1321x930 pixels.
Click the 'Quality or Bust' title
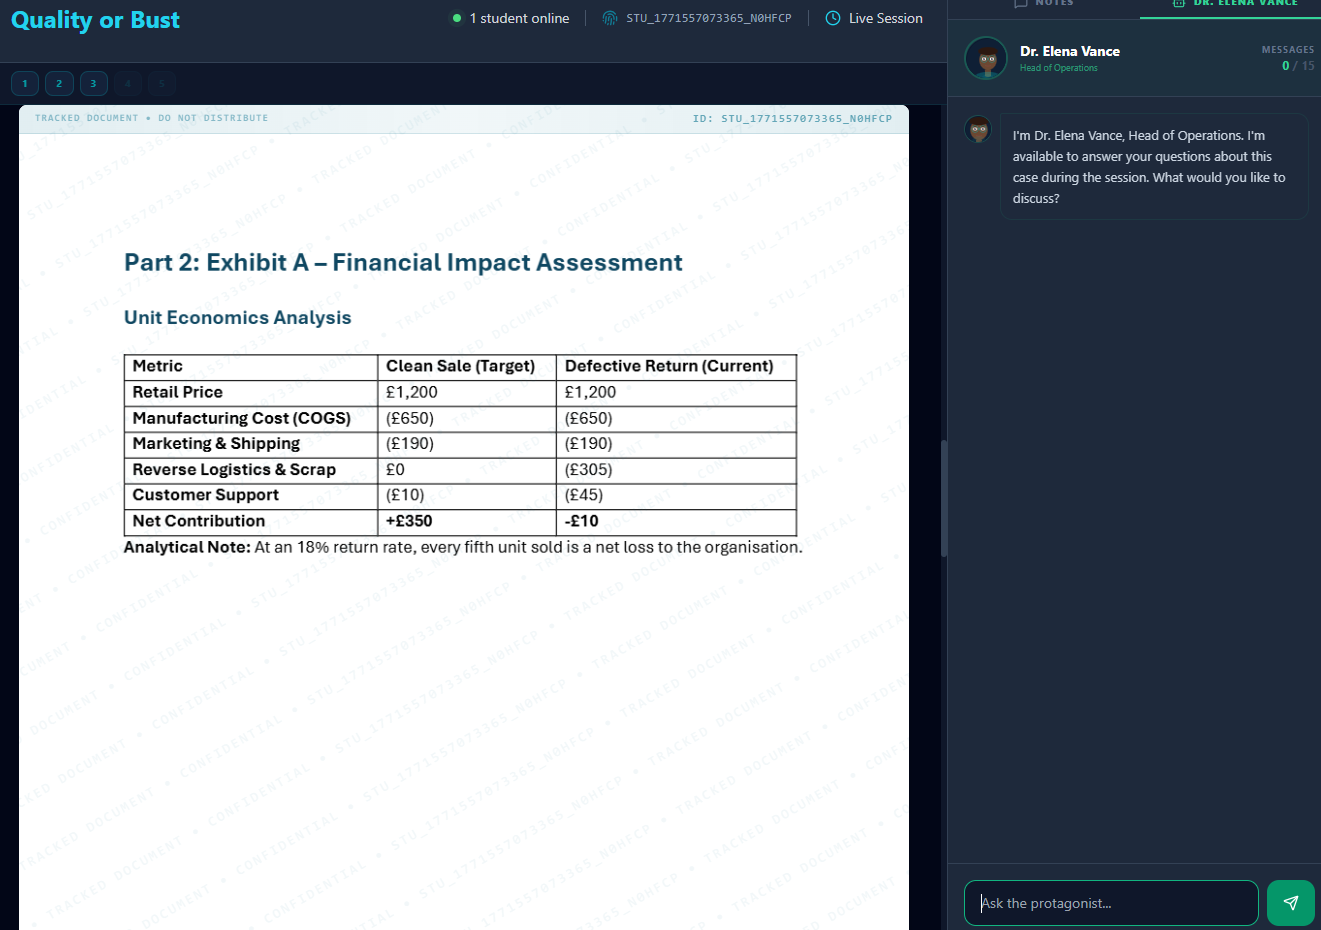[x=95, y=20]
